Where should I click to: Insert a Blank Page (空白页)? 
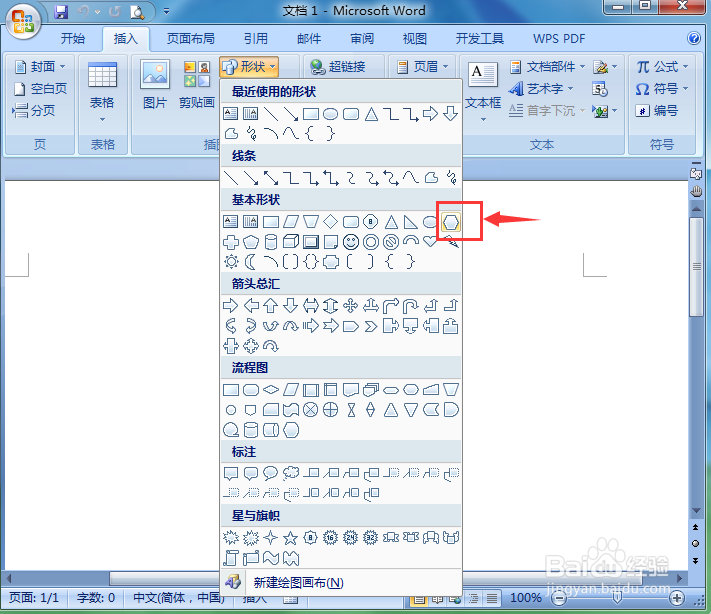(x=40, y=88)
